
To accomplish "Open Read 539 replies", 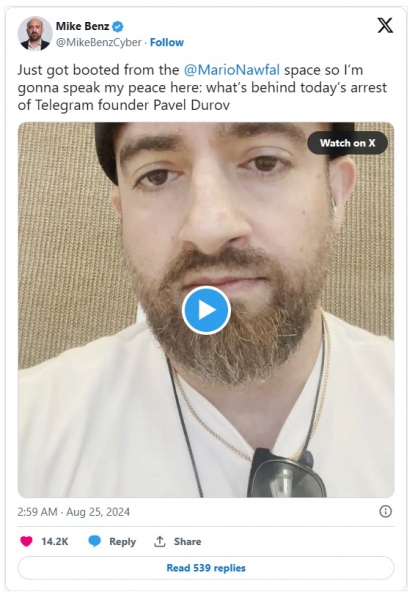I will [206, 568].
